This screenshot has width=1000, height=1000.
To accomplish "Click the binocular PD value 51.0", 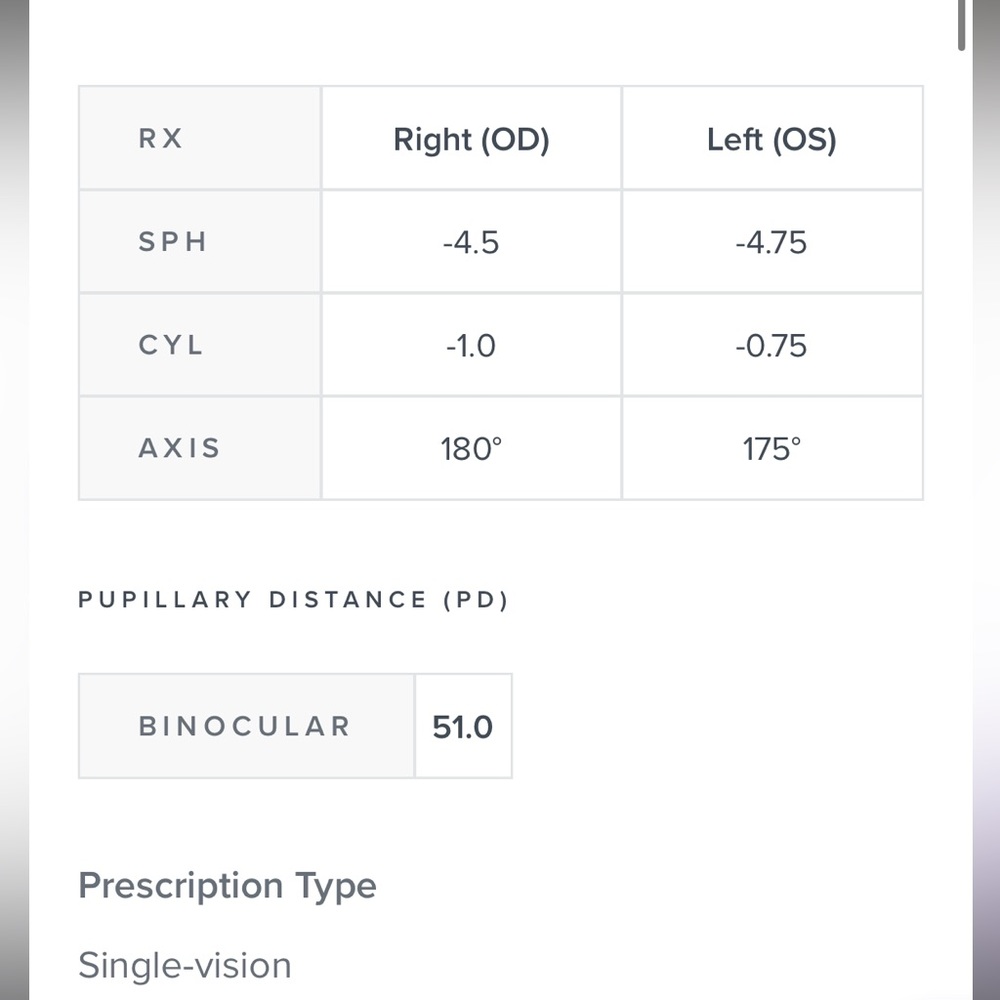I will (462, 727).
